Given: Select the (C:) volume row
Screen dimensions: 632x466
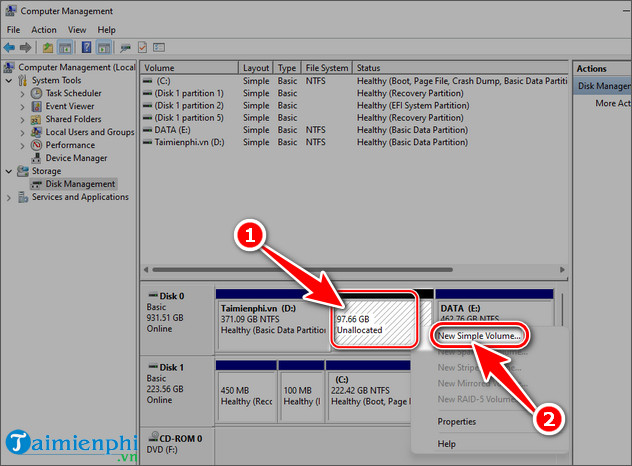Looking at the screenshot, I should click(x=354, y=81).
